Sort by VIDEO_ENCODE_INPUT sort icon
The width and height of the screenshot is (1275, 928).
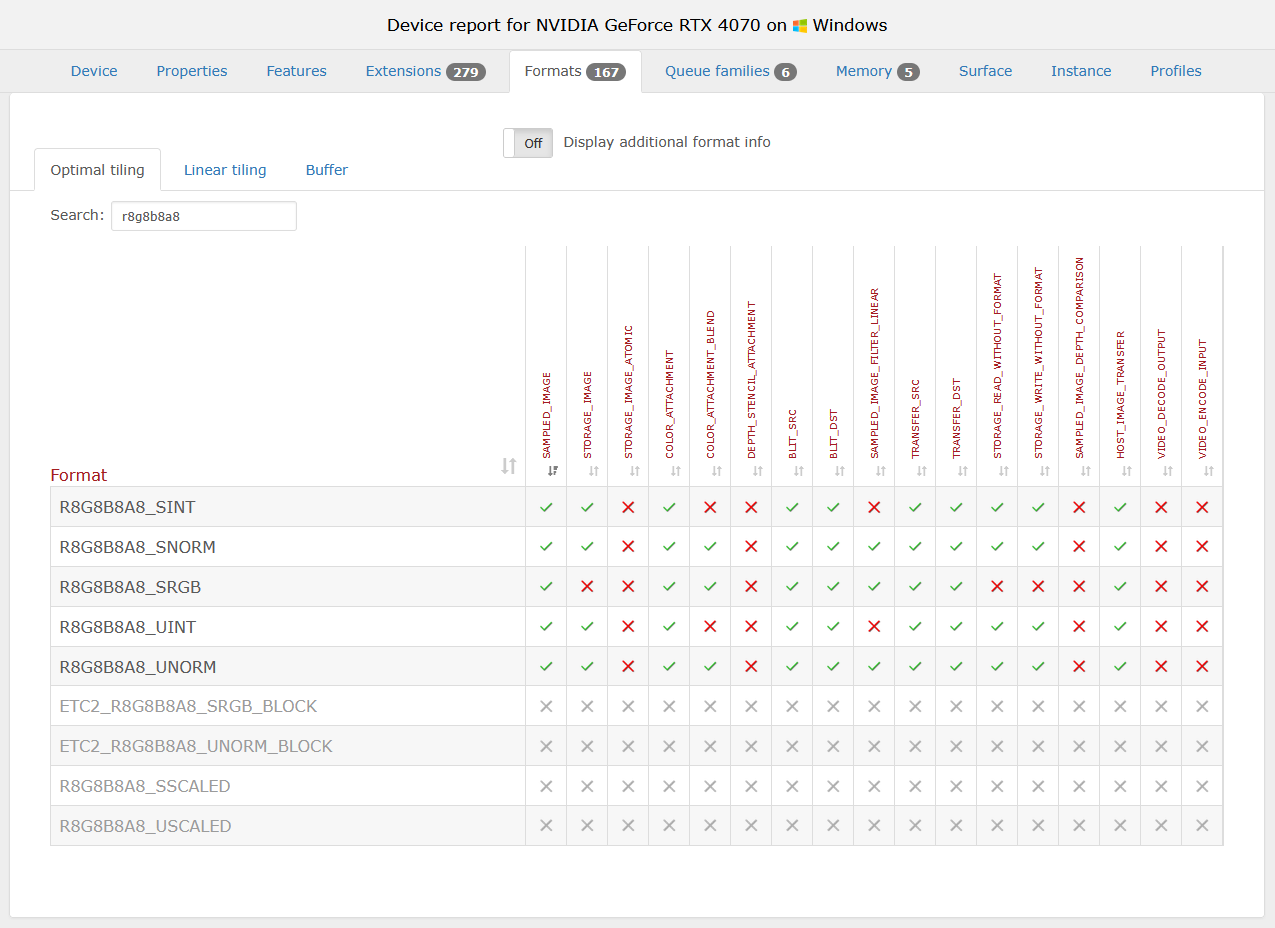[1209, 471]
